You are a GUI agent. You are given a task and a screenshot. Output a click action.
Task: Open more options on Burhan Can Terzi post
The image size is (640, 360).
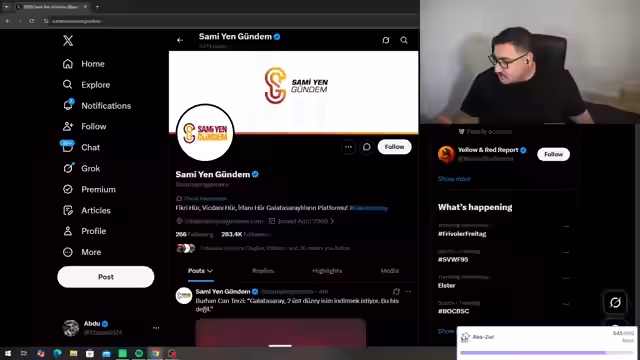coord(408,291)
